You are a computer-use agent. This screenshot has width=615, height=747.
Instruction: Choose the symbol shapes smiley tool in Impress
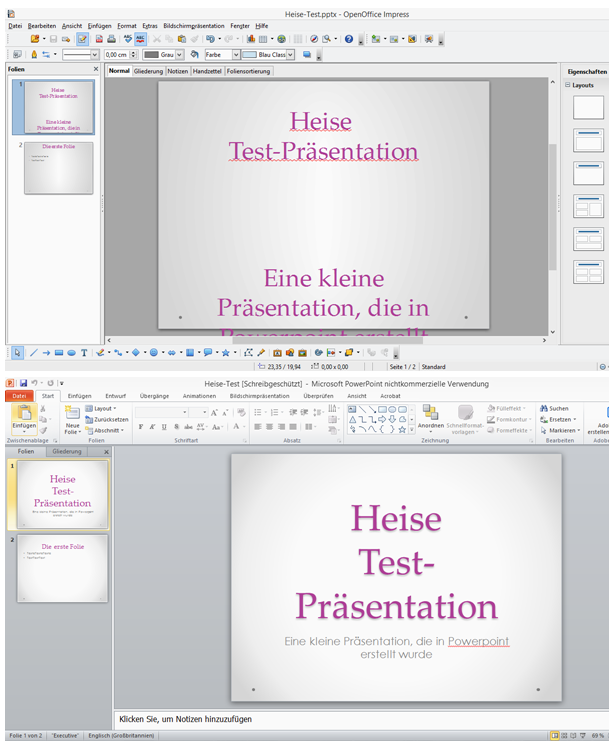pyautogui.click(x=153, y=353)
